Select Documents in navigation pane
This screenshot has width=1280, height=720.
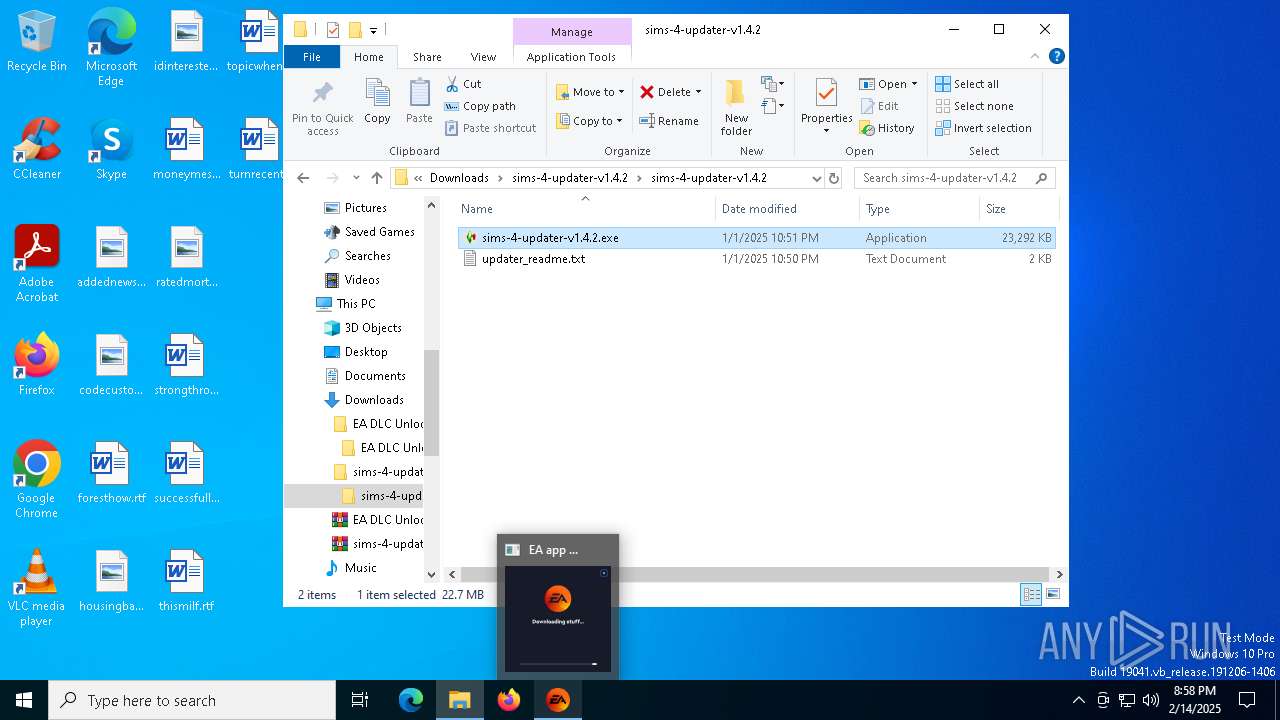pyautogui.click(x=375, y=376)
